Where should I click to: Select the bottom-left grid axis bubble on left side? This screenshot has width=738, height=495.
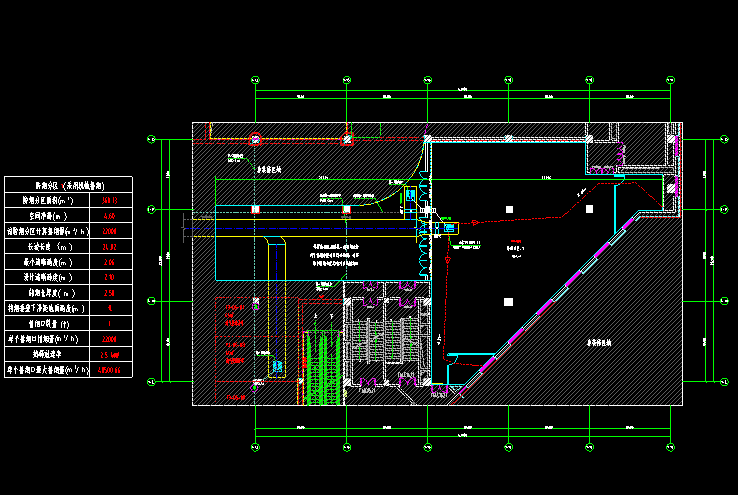pyautogui.click(x=151, y=381)
